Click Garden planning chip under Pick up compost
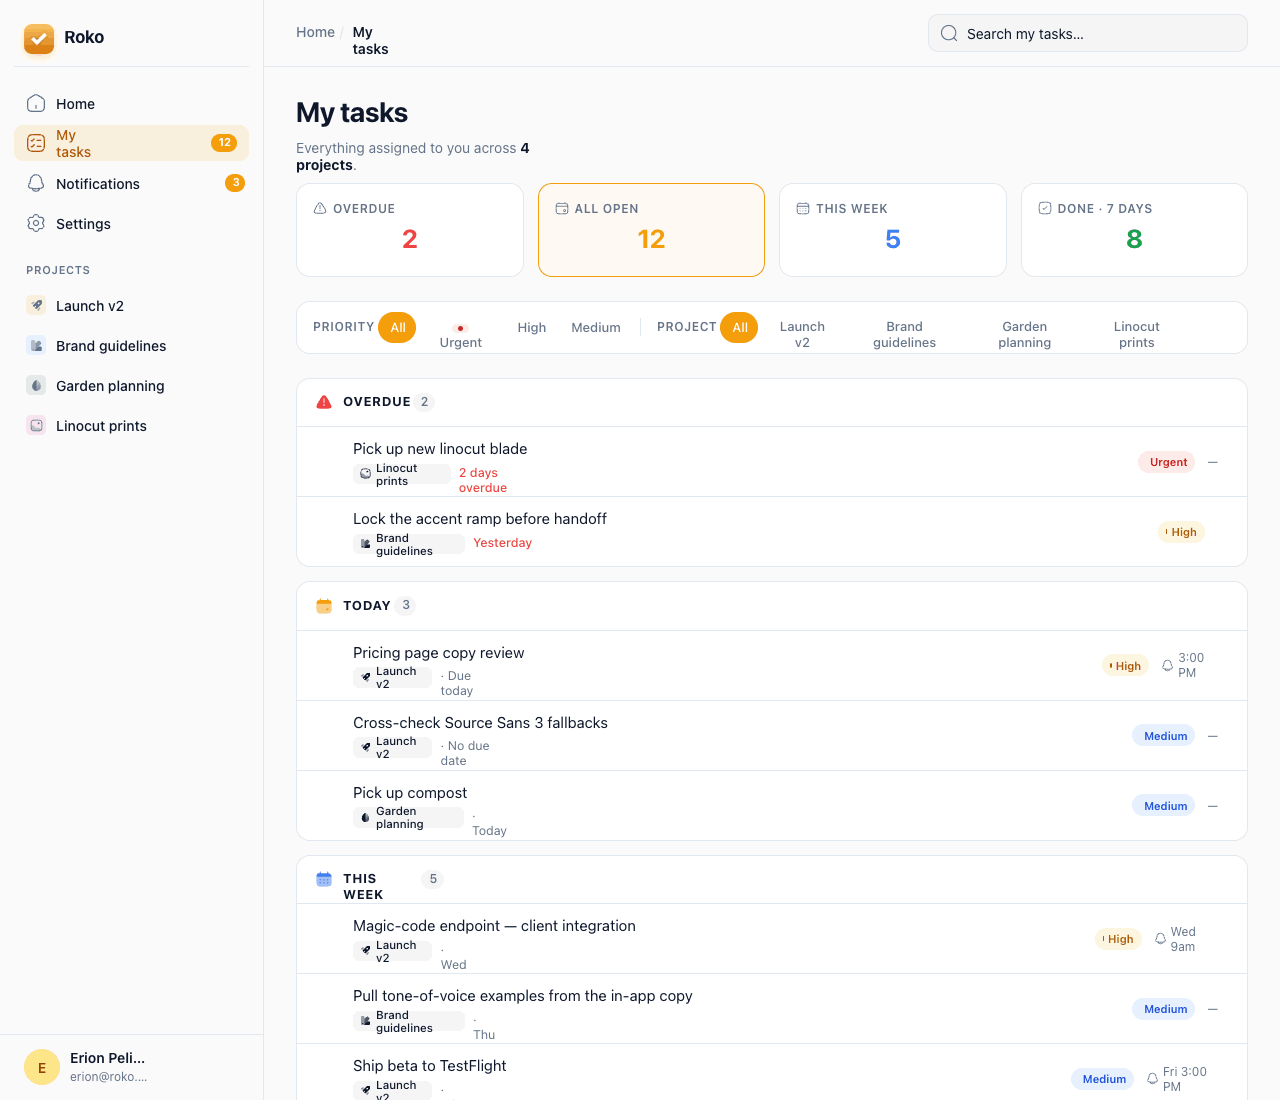Image resolution: width=1280 pixels, height=1100 pixels. coord(408,818)
